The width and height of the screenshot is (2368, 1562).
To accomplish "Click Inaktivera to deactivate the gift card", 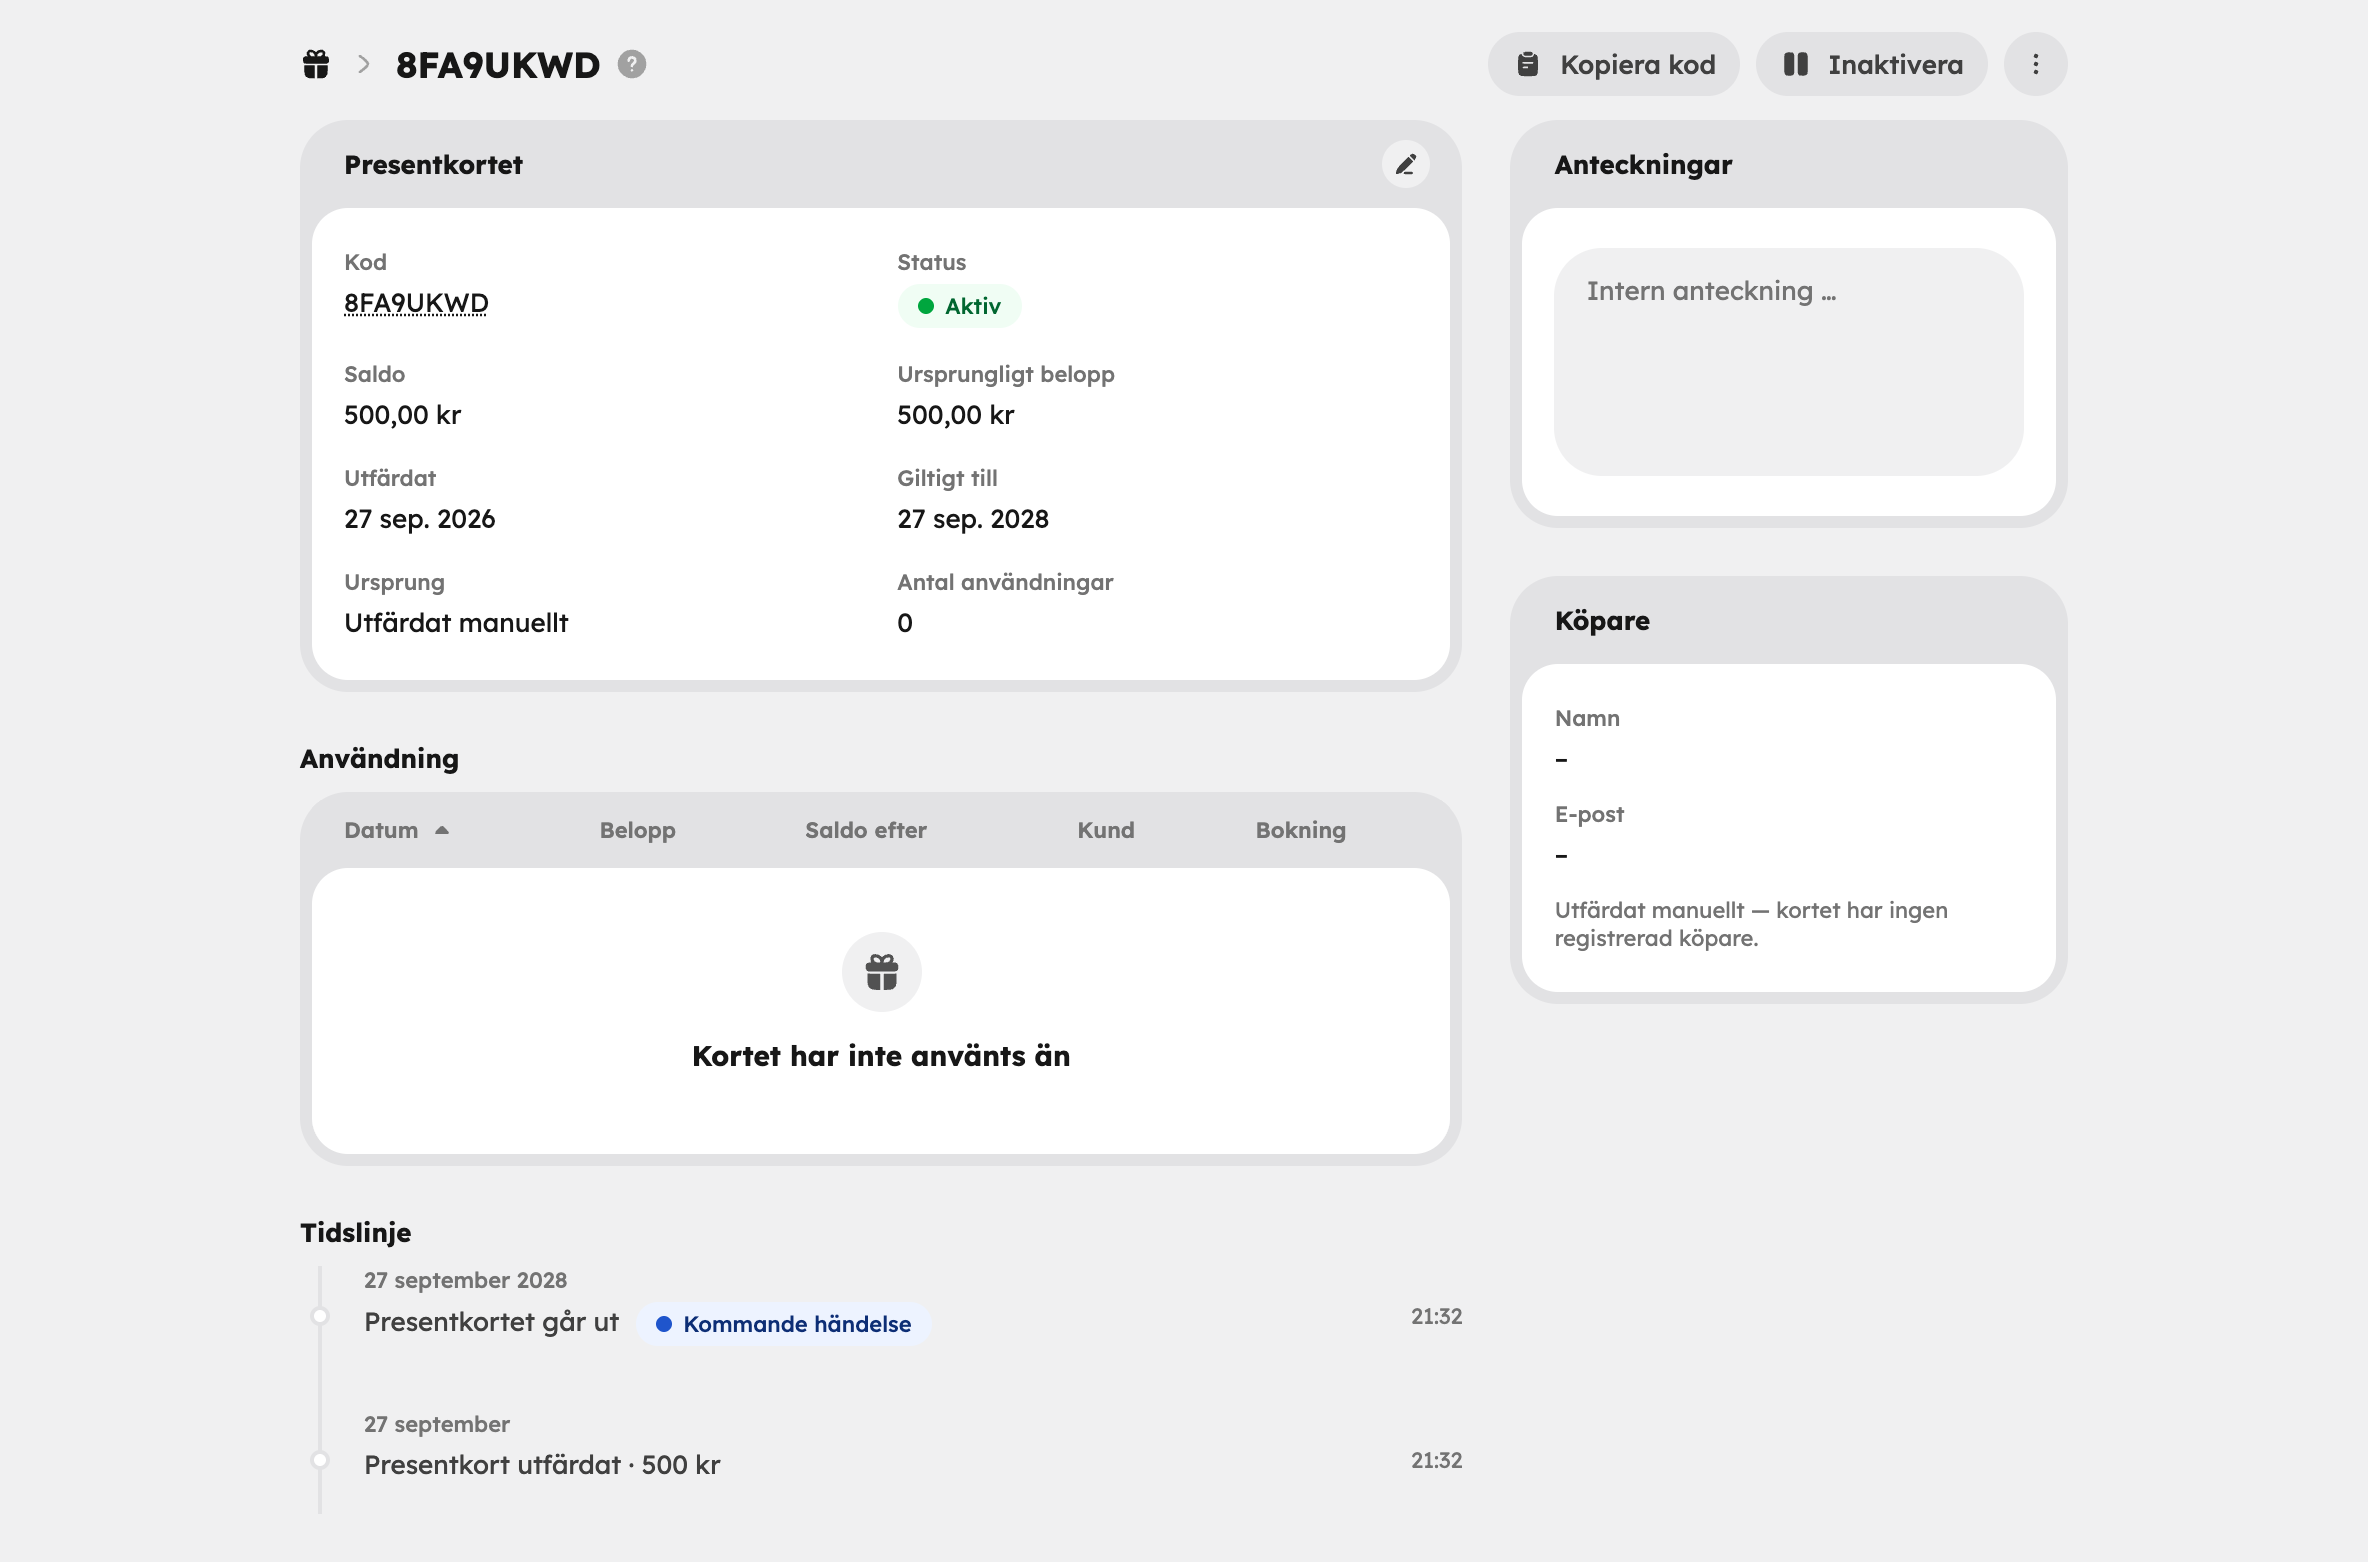I will pyautogui.click(x=1872, y=64).
